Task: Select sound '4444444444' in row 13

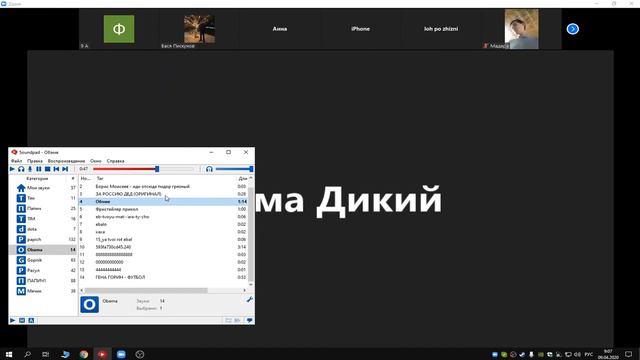Action: click(163, 269)
